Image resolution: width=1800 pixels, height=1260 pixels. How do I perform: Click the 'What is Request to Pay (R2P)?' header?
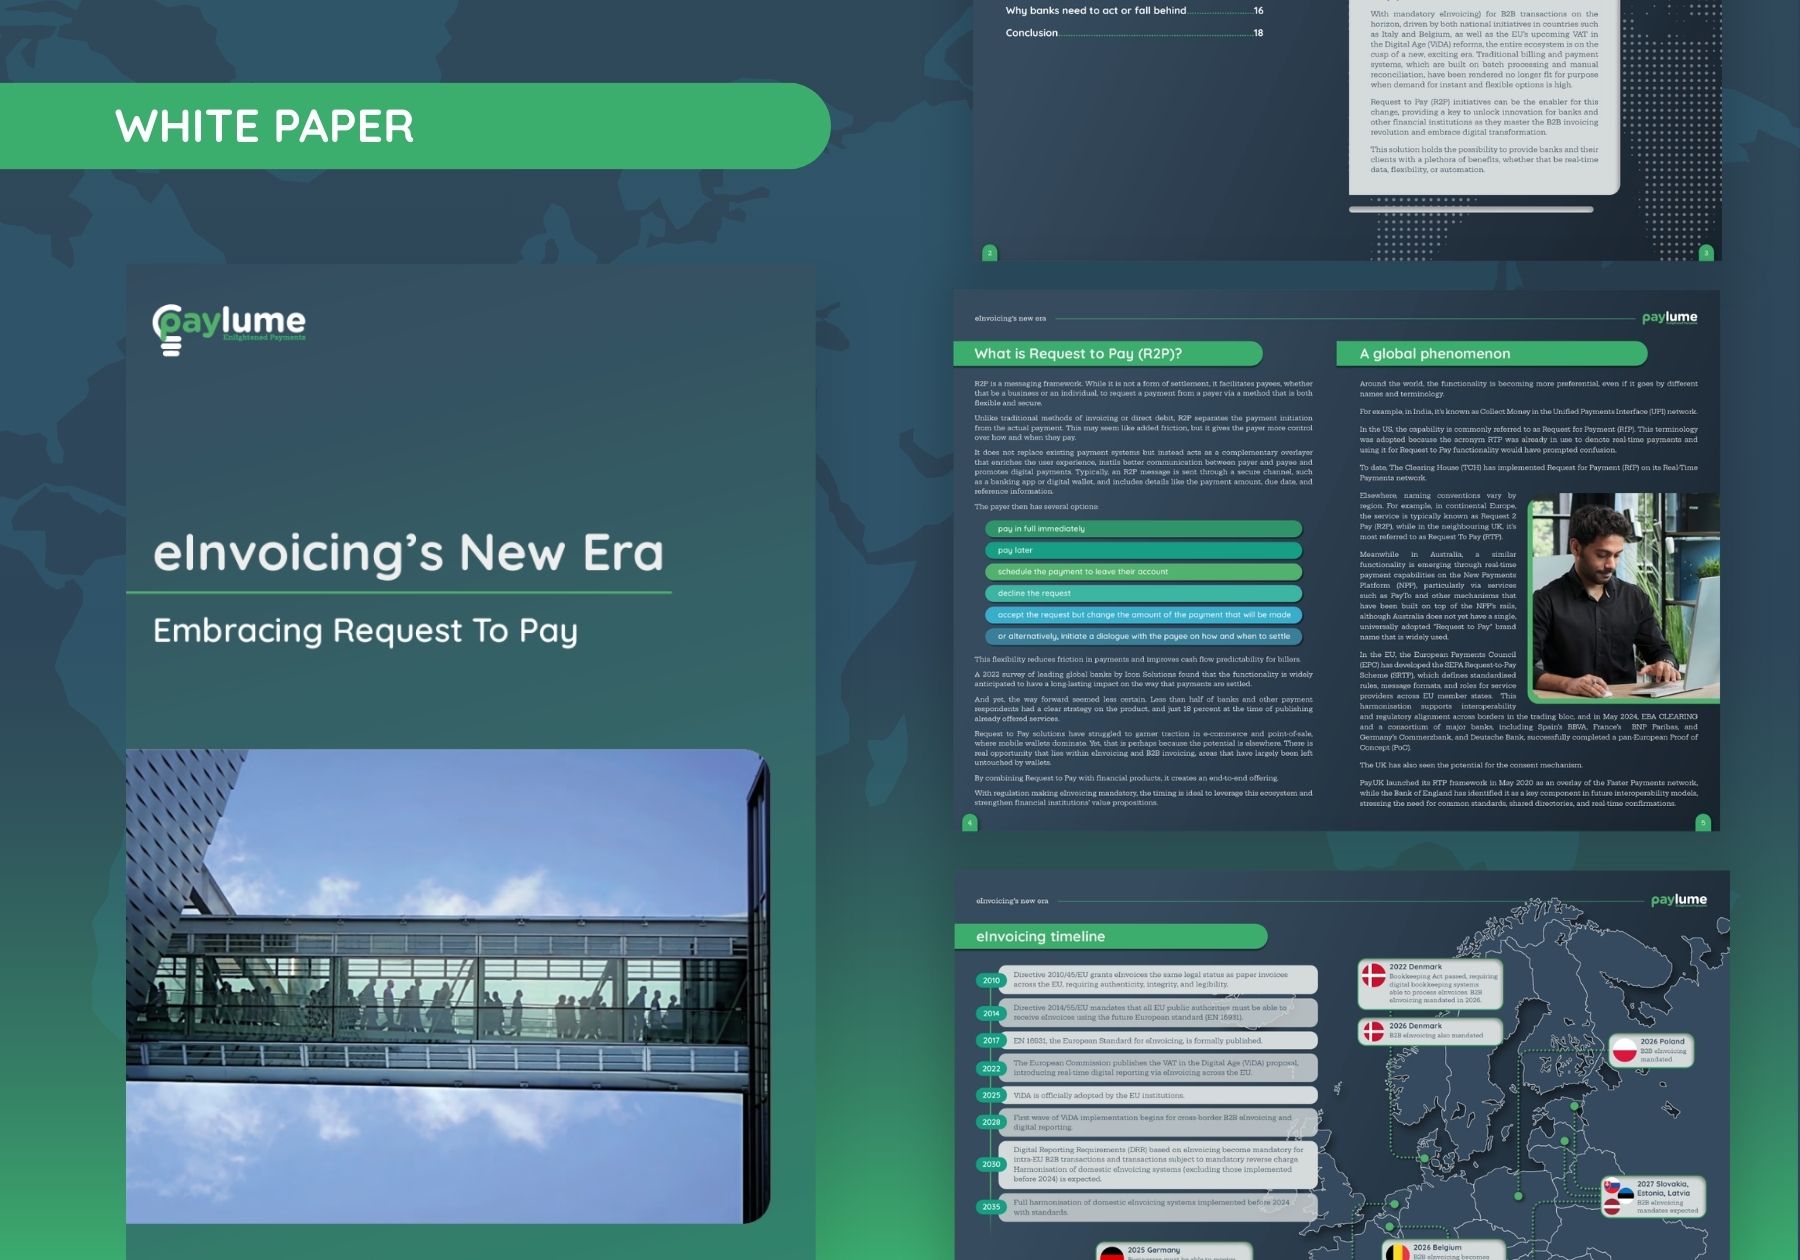coord(1106,354)
